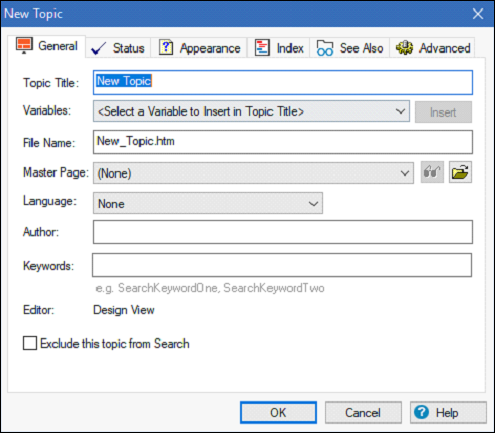Click into the Keywords input field

click(x=282, y=265)
